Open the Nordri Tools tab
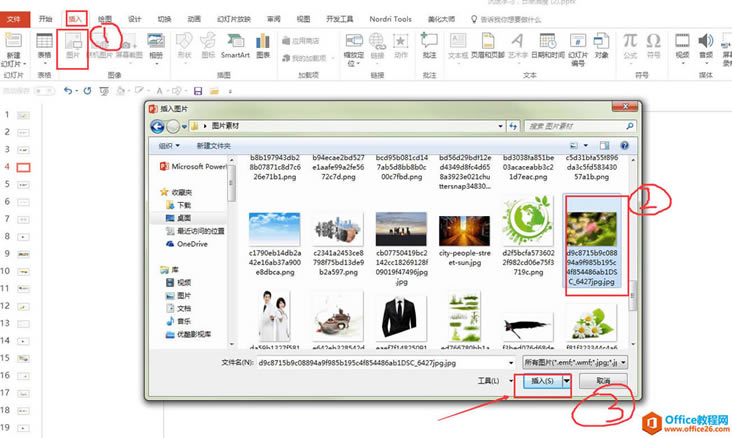This screenshot has width=732, height=438. point(390,19)
